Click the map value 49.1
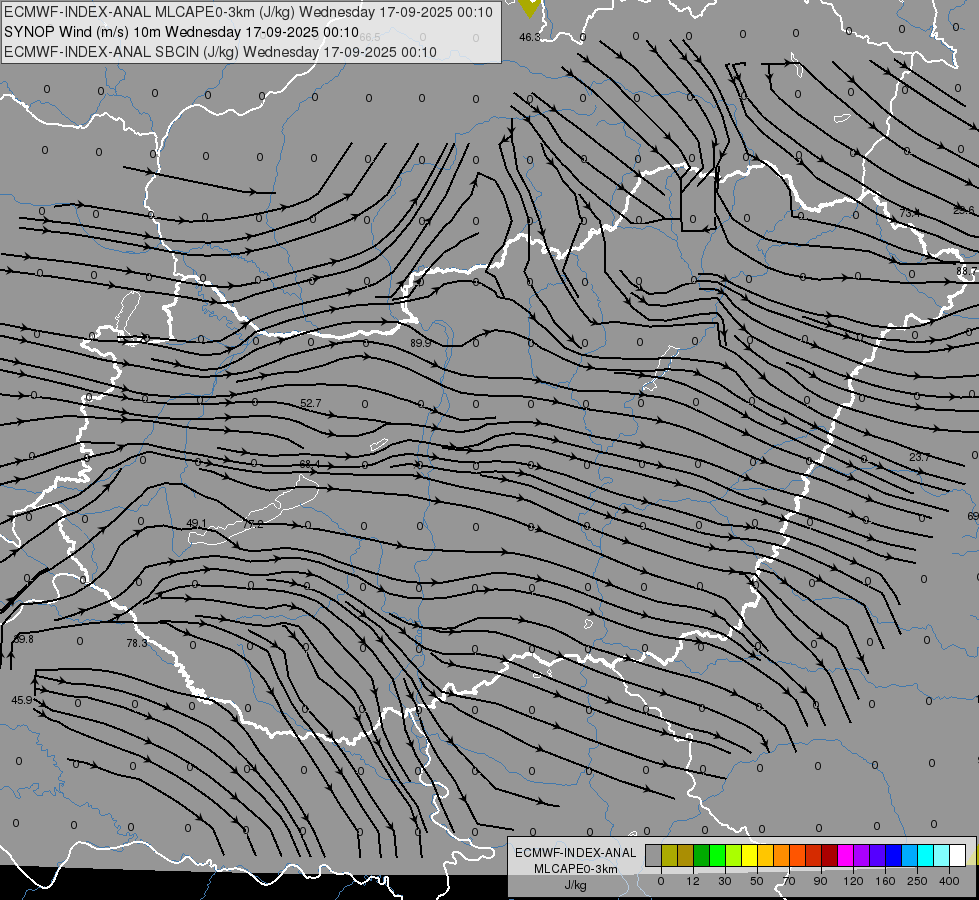 [197, 523]
